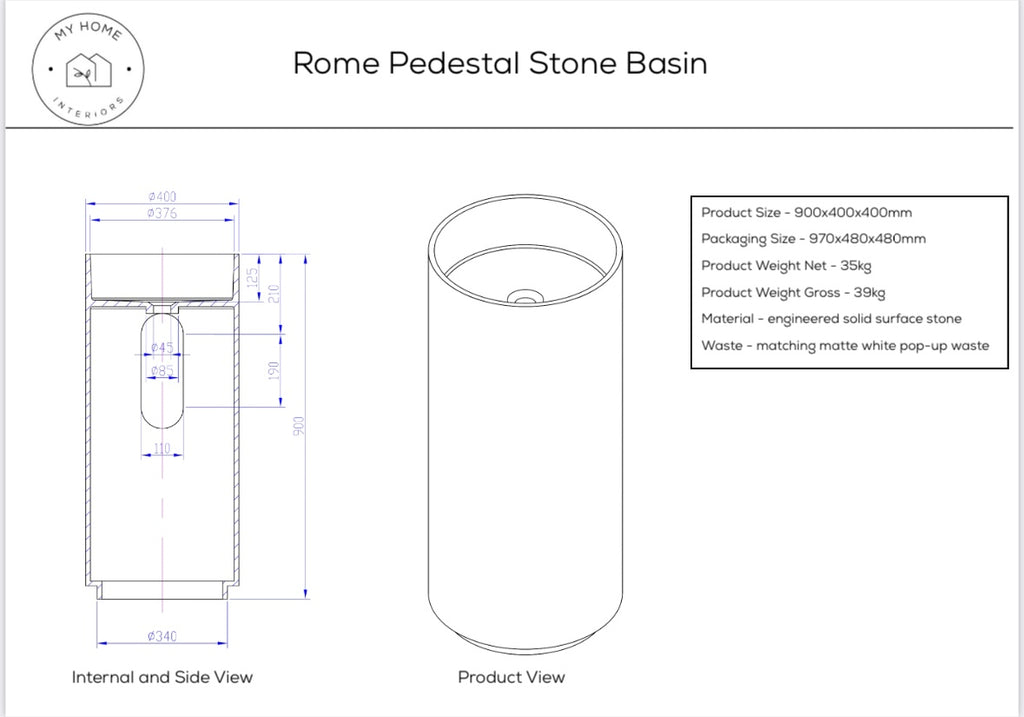Click the Rome Pedestal Stone Basin title
This screenshot has height=717, width=1024.
tap(500, 63)
